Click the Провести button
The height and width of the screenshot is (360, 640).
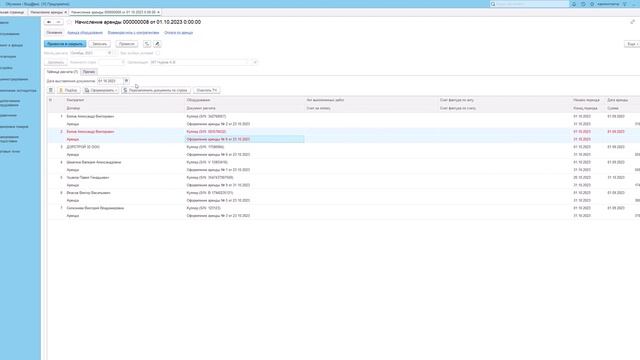coord(127,44)
